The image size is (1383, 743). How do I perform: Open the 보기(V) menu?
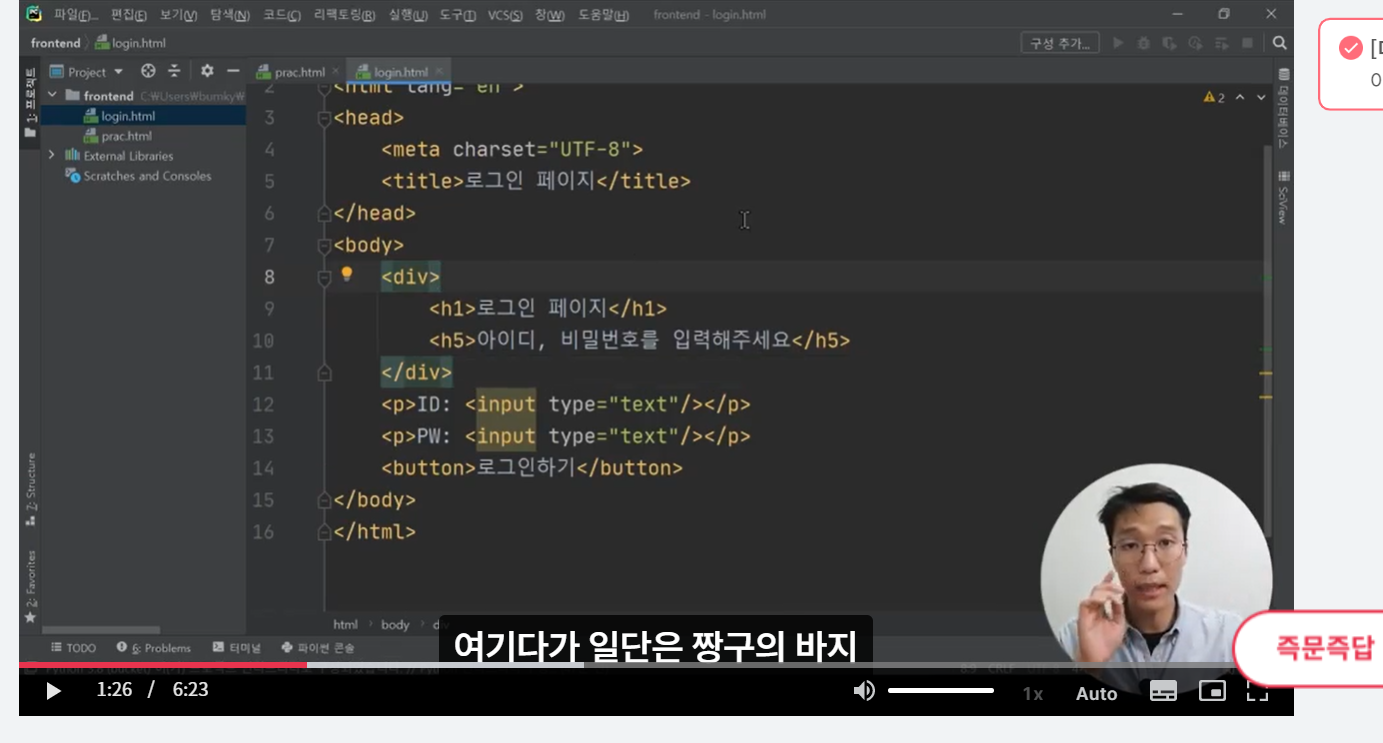[180, 15]
